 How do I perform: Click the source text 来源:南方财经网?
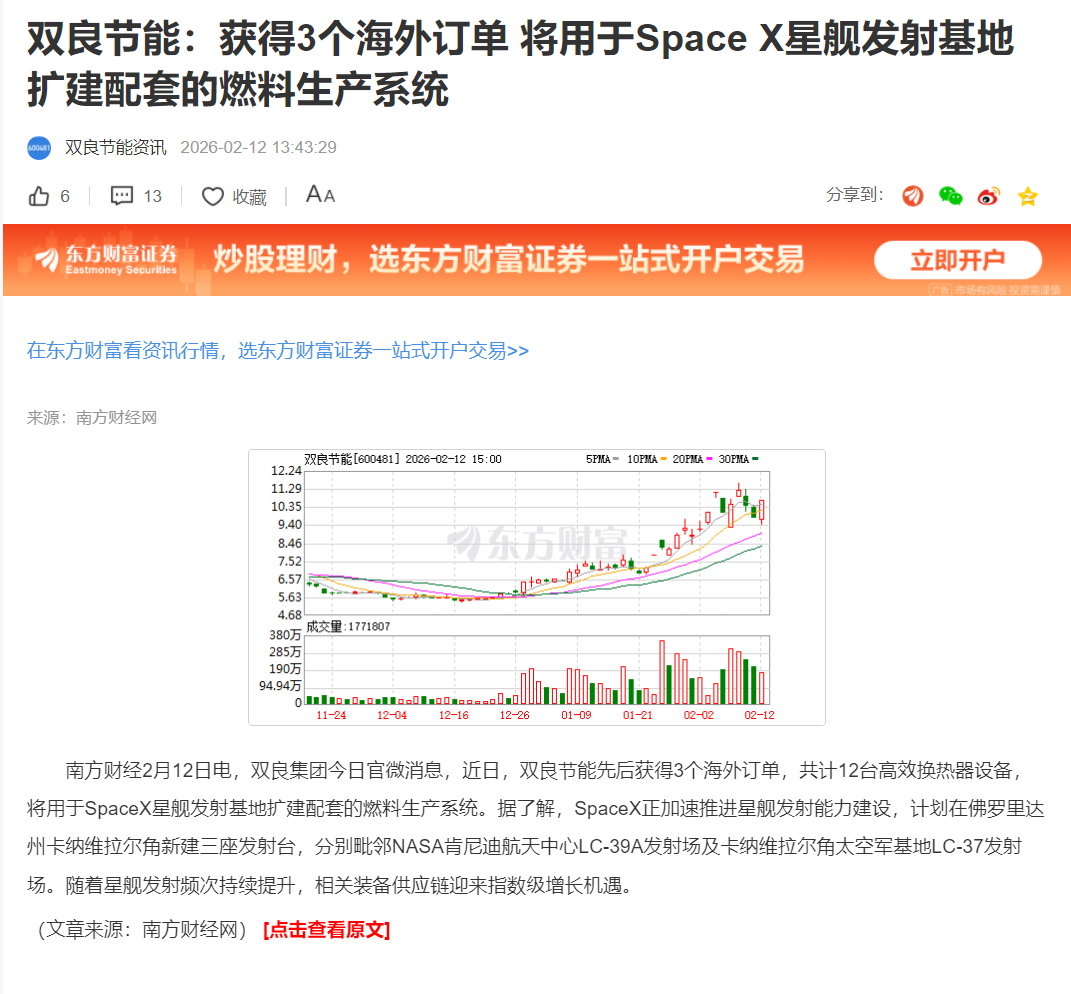(x=92, y=417)
